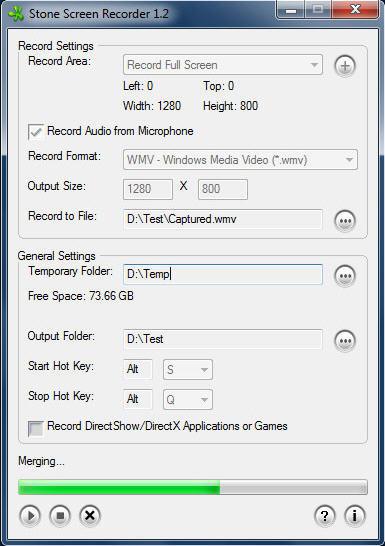The image size is (385, 546).
Task: Click the green merging progress bar
Action: 193,487
